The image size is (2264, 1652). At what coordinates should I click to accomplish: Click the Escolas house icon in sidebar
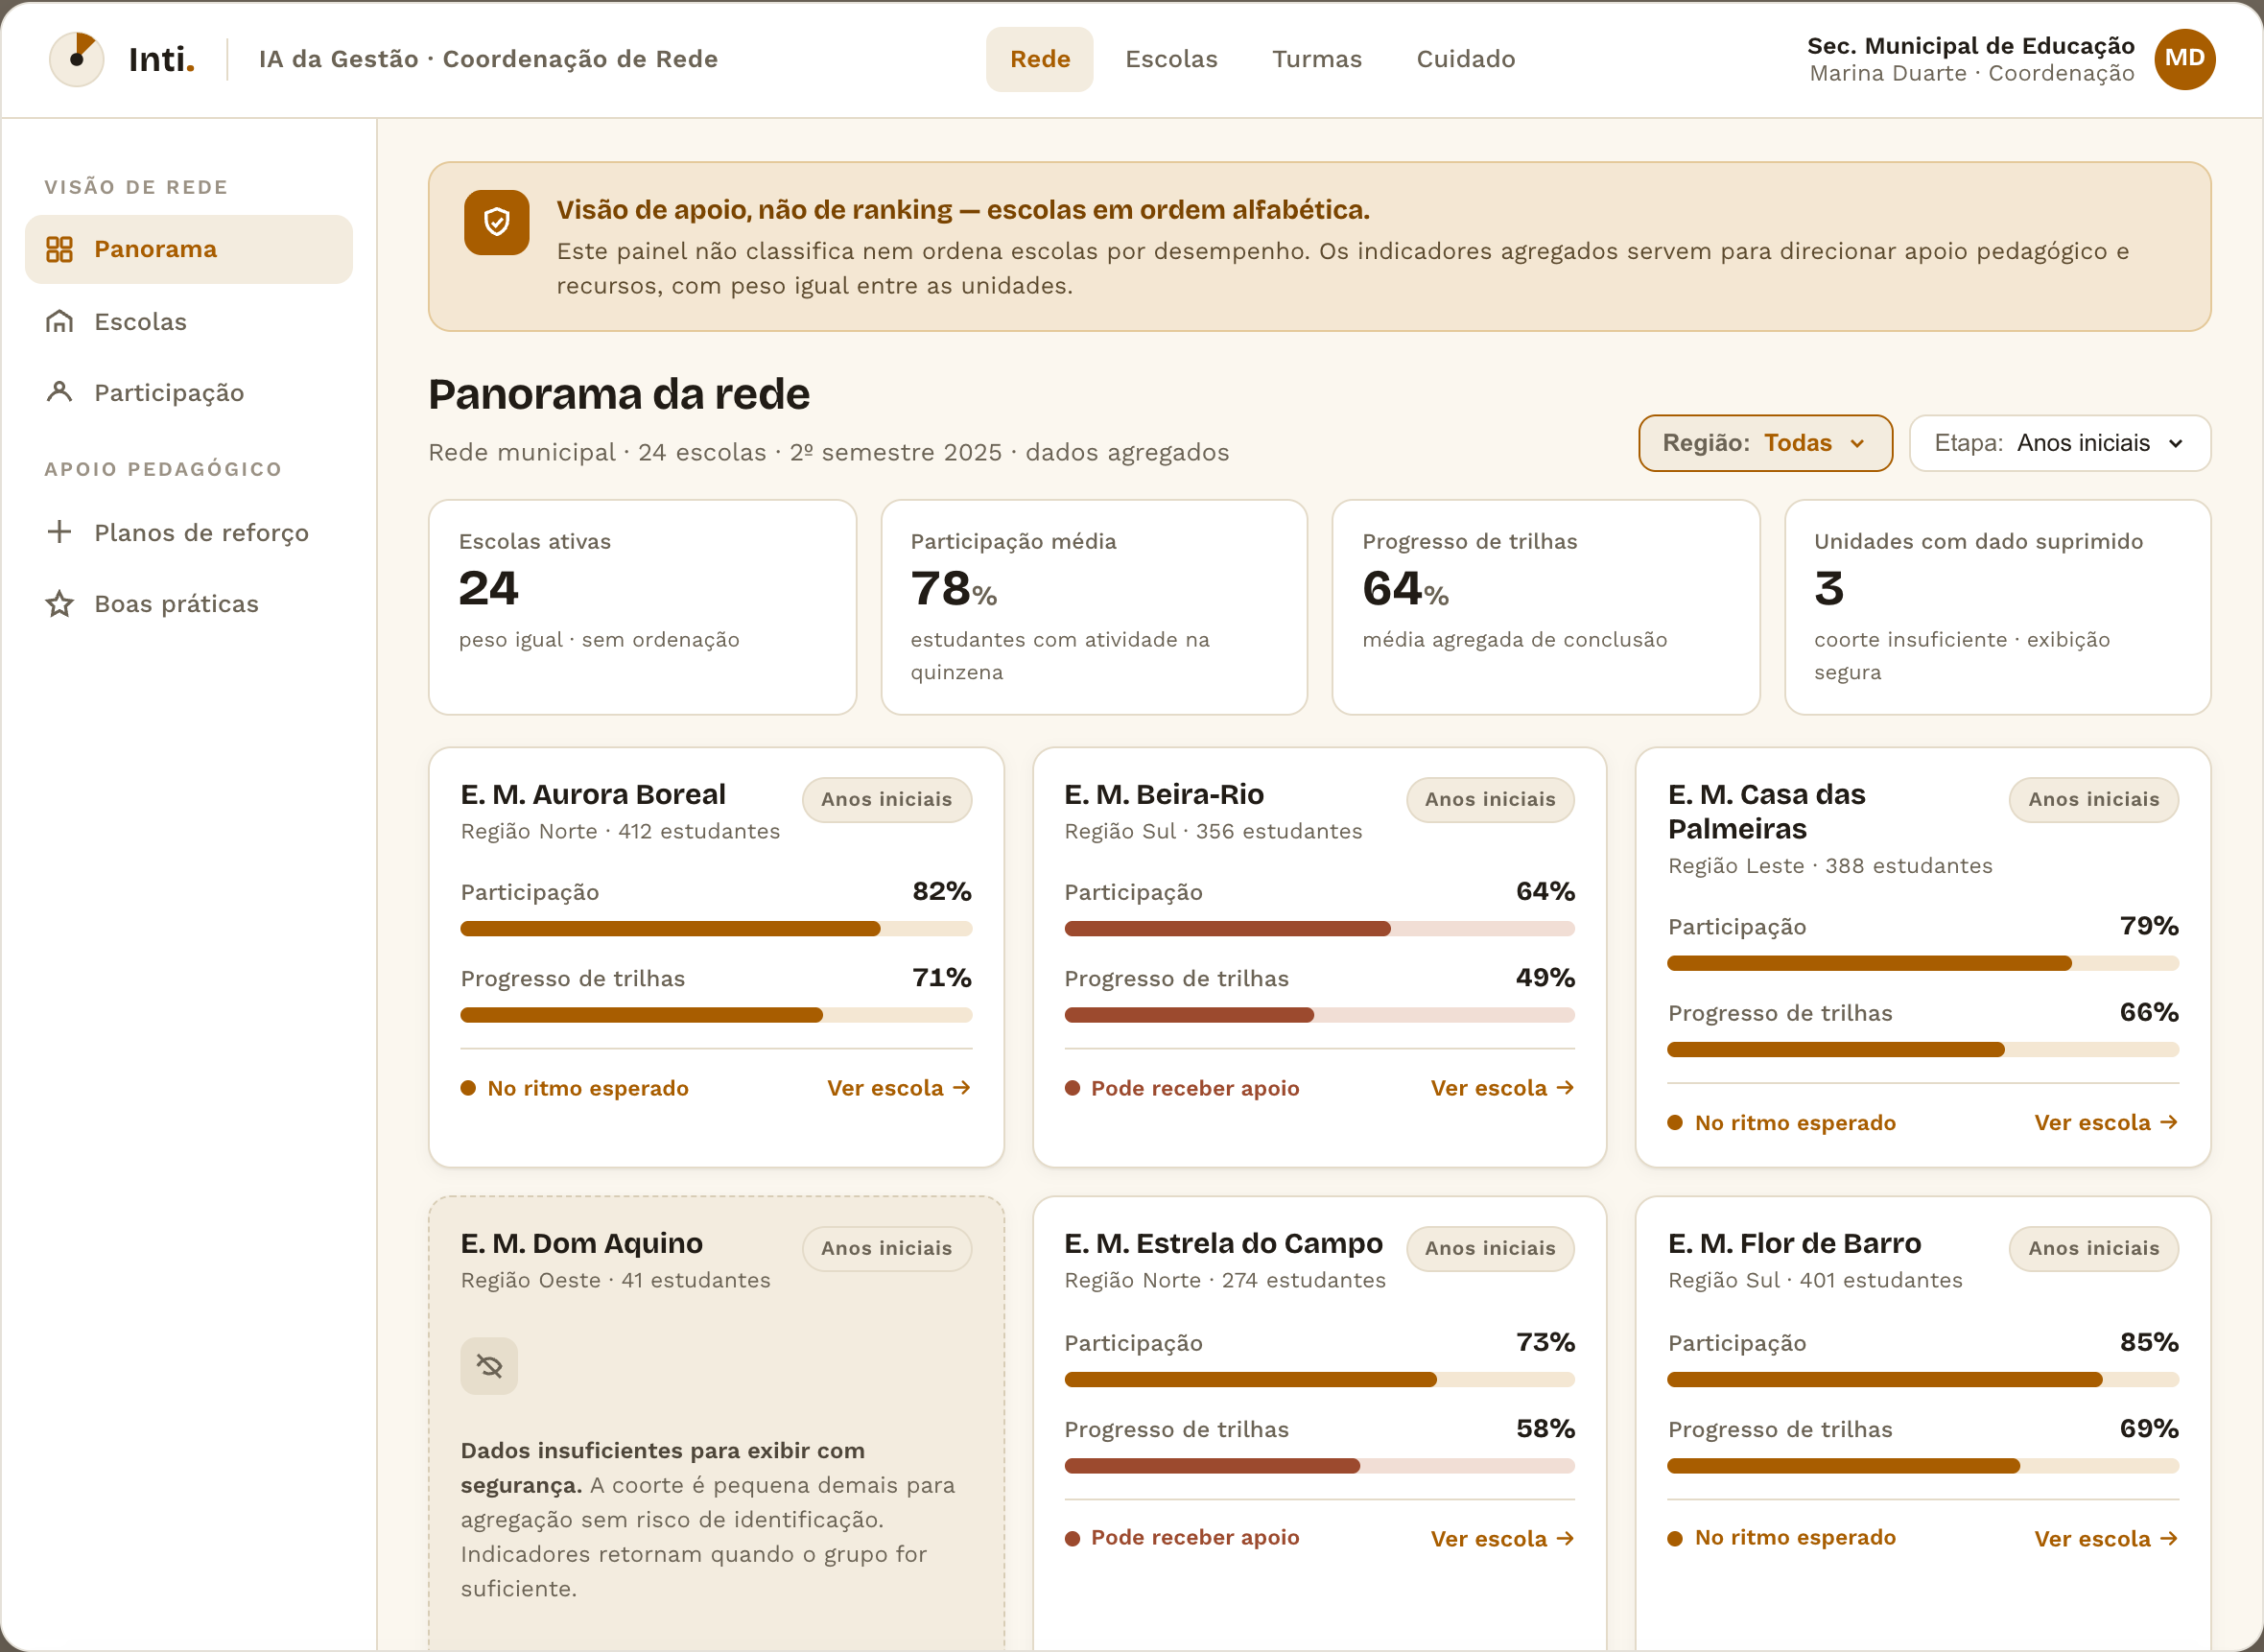[x=59, y=321]
